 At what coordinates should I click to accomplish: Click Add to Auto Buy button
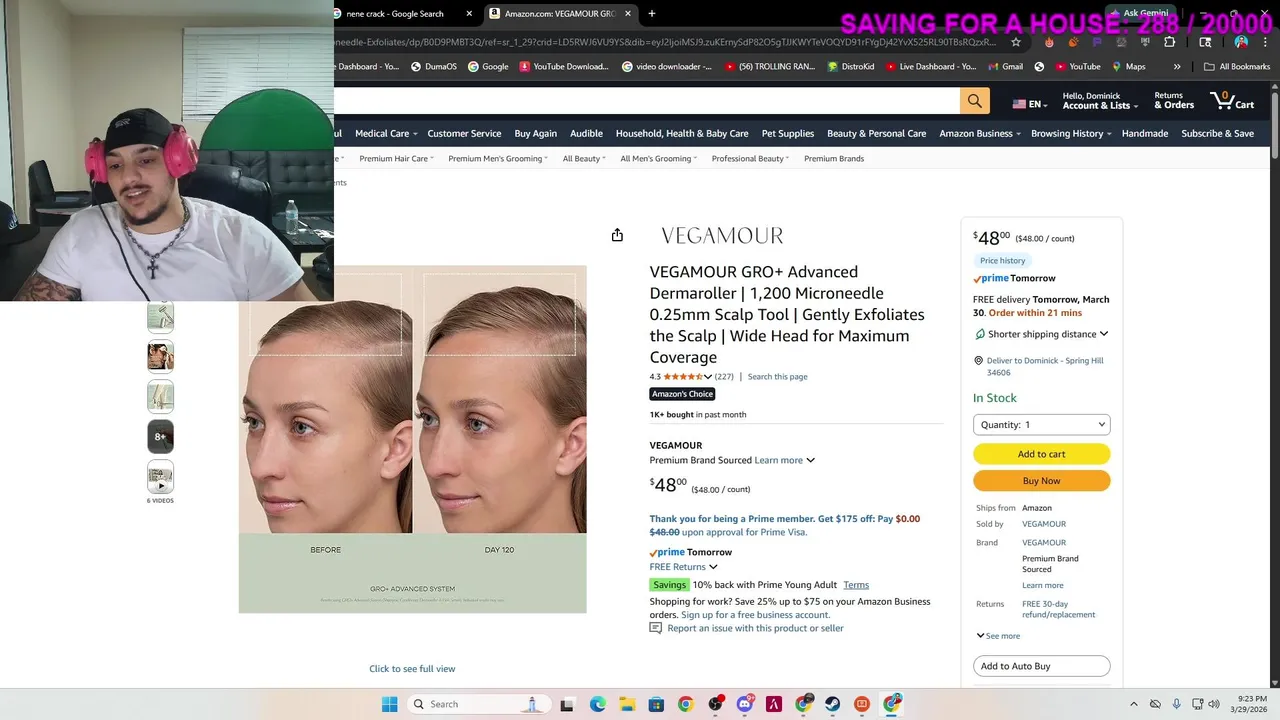1041,666
